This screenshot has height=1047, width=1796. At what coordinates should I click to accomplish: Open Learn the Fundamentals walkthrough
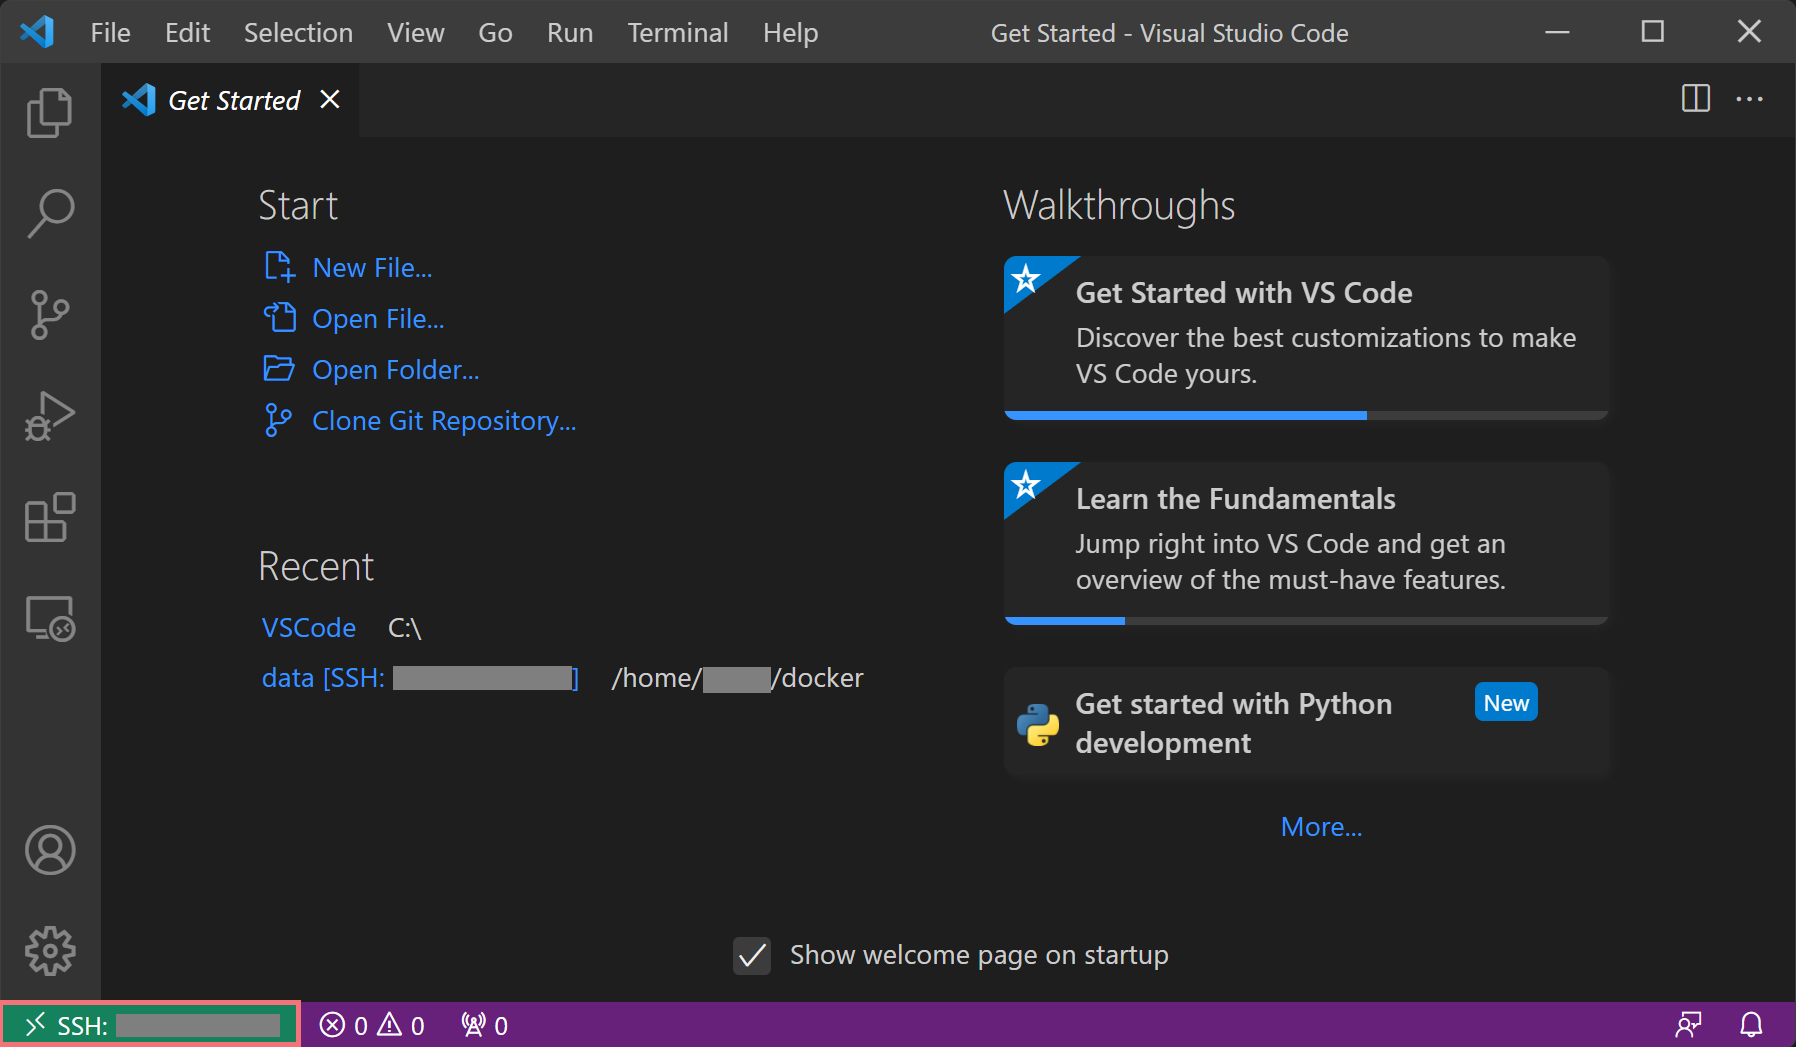[1306, 543]
